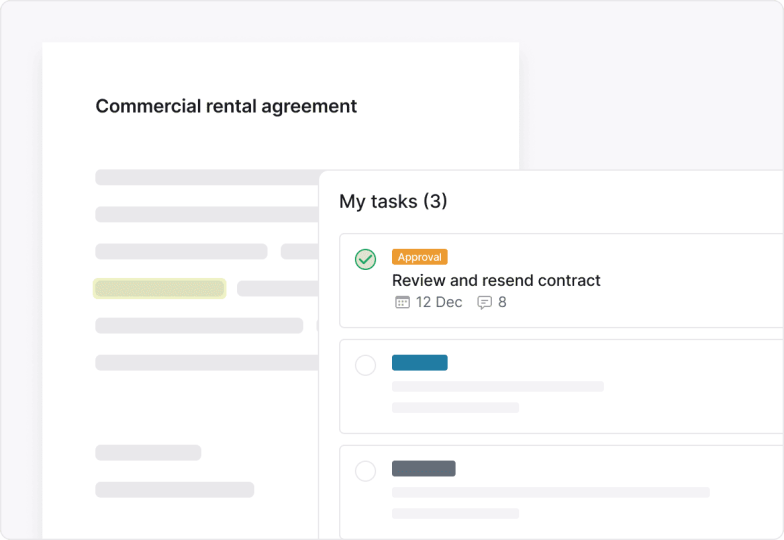
Task: Open the Review and resend contract task
Action: tap(496, 281)
